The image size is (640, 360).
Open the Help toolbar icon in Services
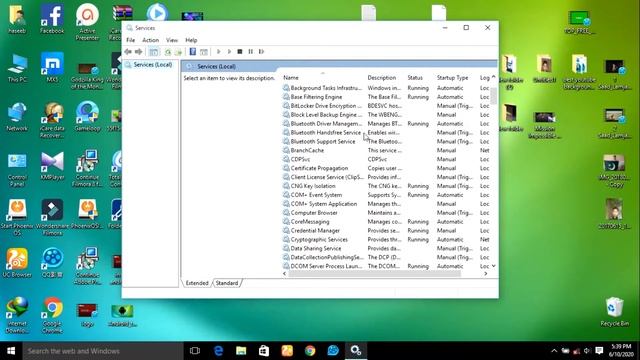[x=193, y=52]
